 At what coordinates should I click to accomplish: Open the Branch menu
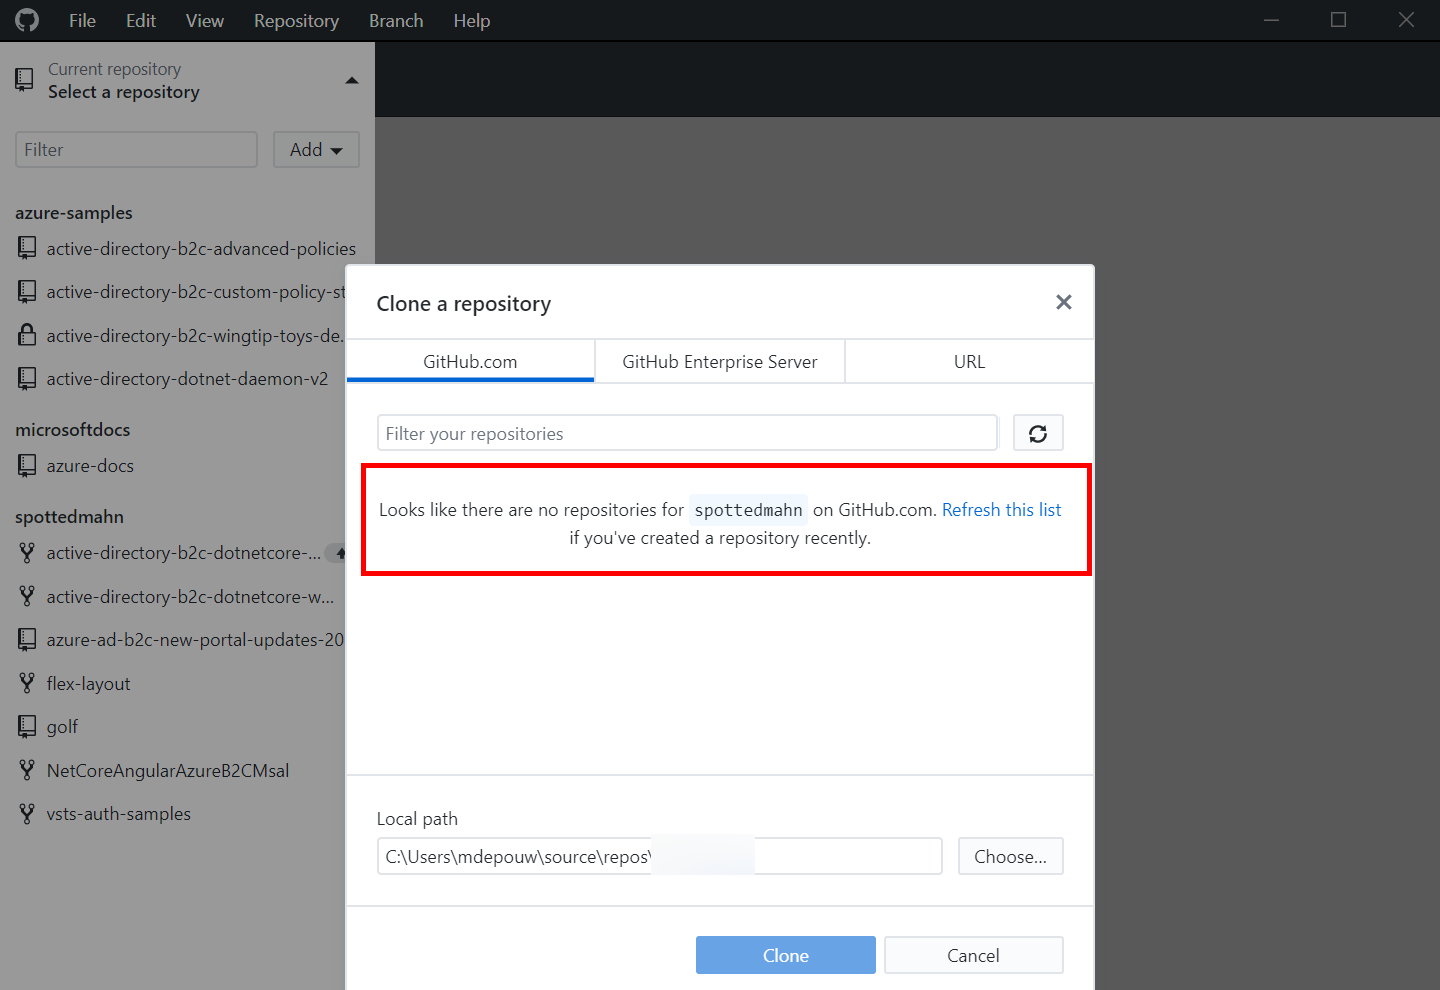coord(395,20)
